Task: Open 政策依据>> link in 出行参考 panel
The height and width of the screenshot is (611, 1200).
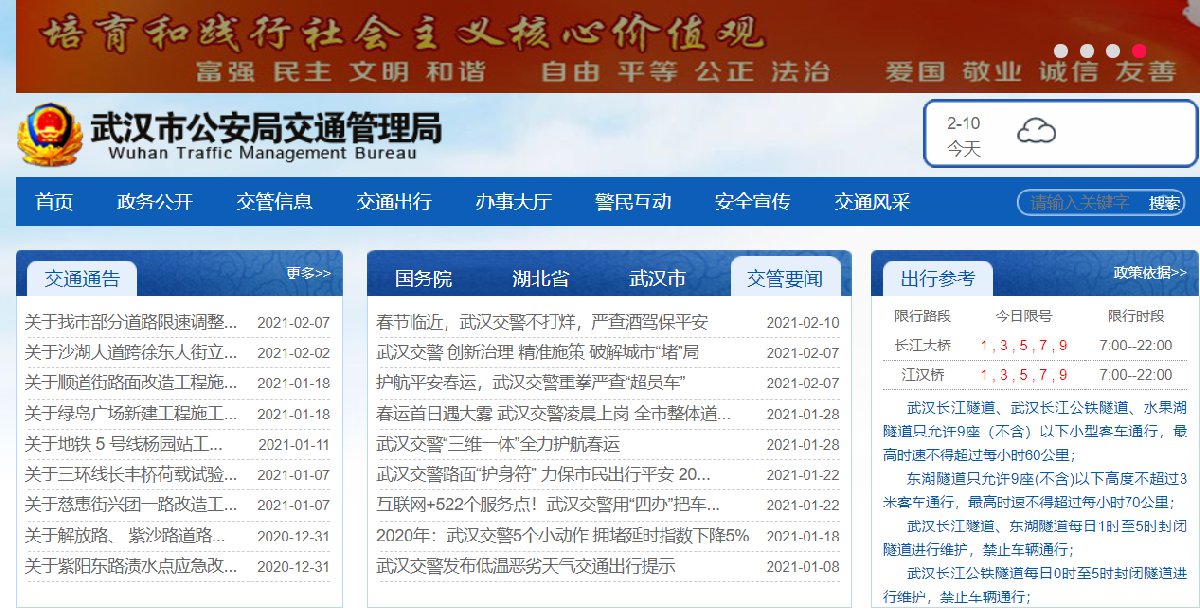Action: pyautogui.click(x=1150, y=273)
